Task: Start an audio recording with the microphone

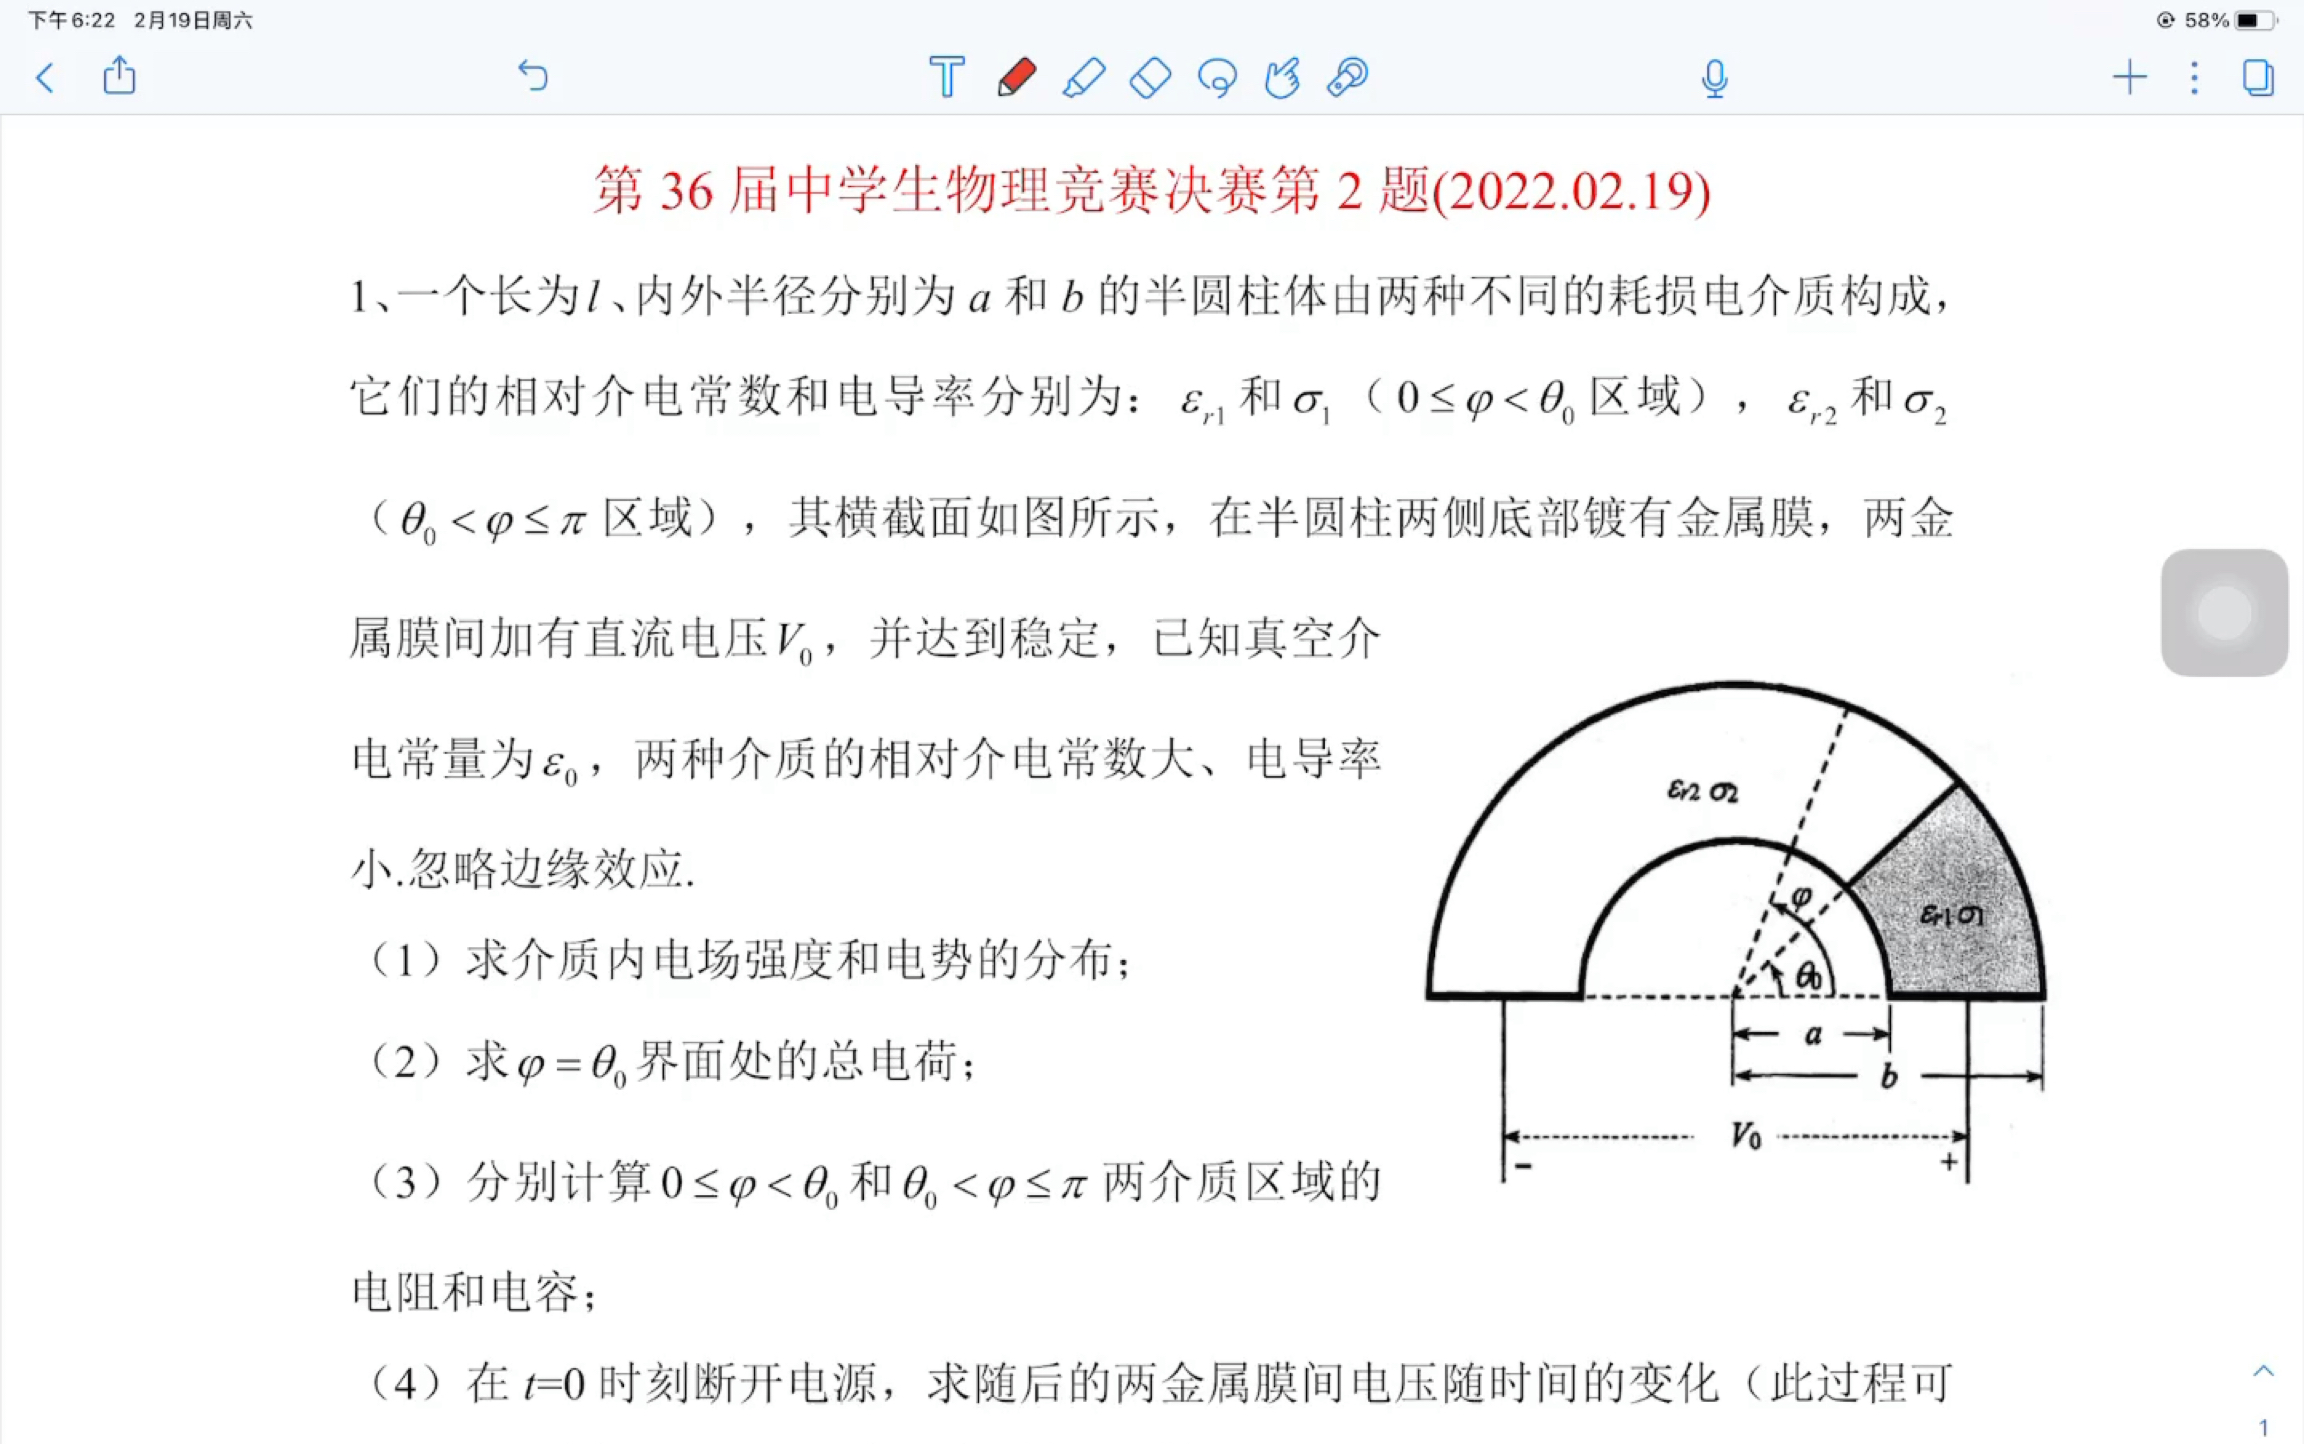Action: (1712, 79)
